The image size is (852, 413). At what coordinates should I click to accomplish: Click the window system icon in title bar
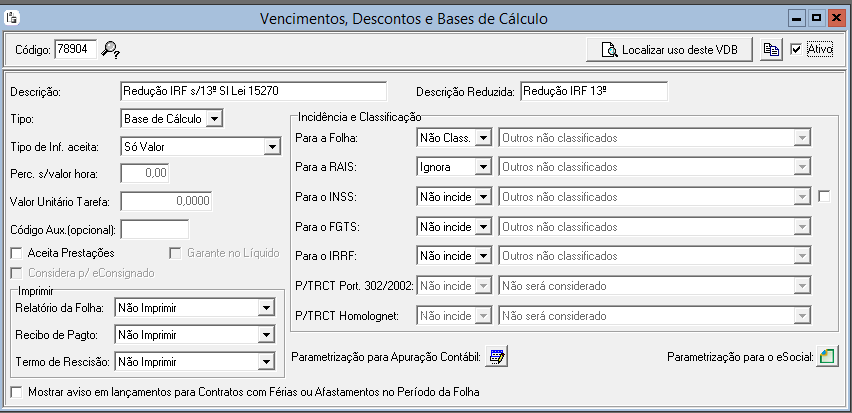(x=12, y=18)
